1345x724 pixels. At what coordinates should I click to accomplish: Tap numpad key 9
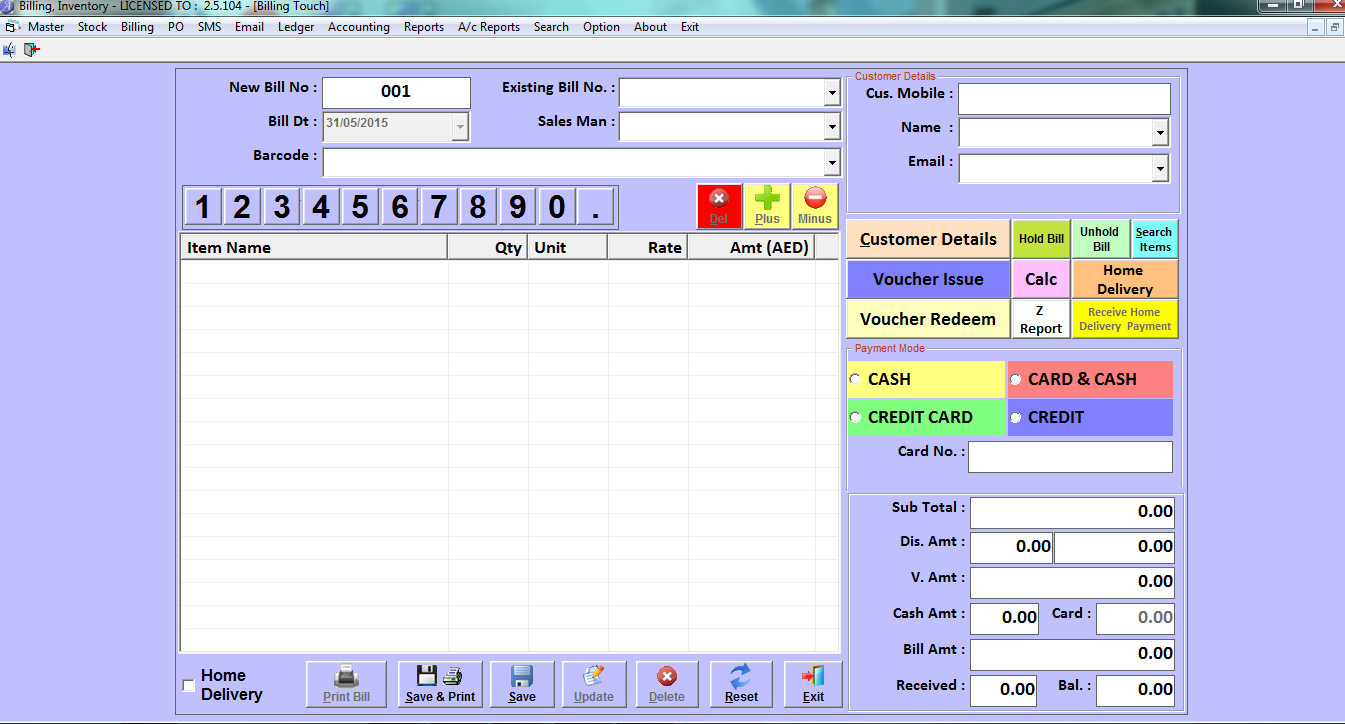pyautogui.click(x=517, y=207)
